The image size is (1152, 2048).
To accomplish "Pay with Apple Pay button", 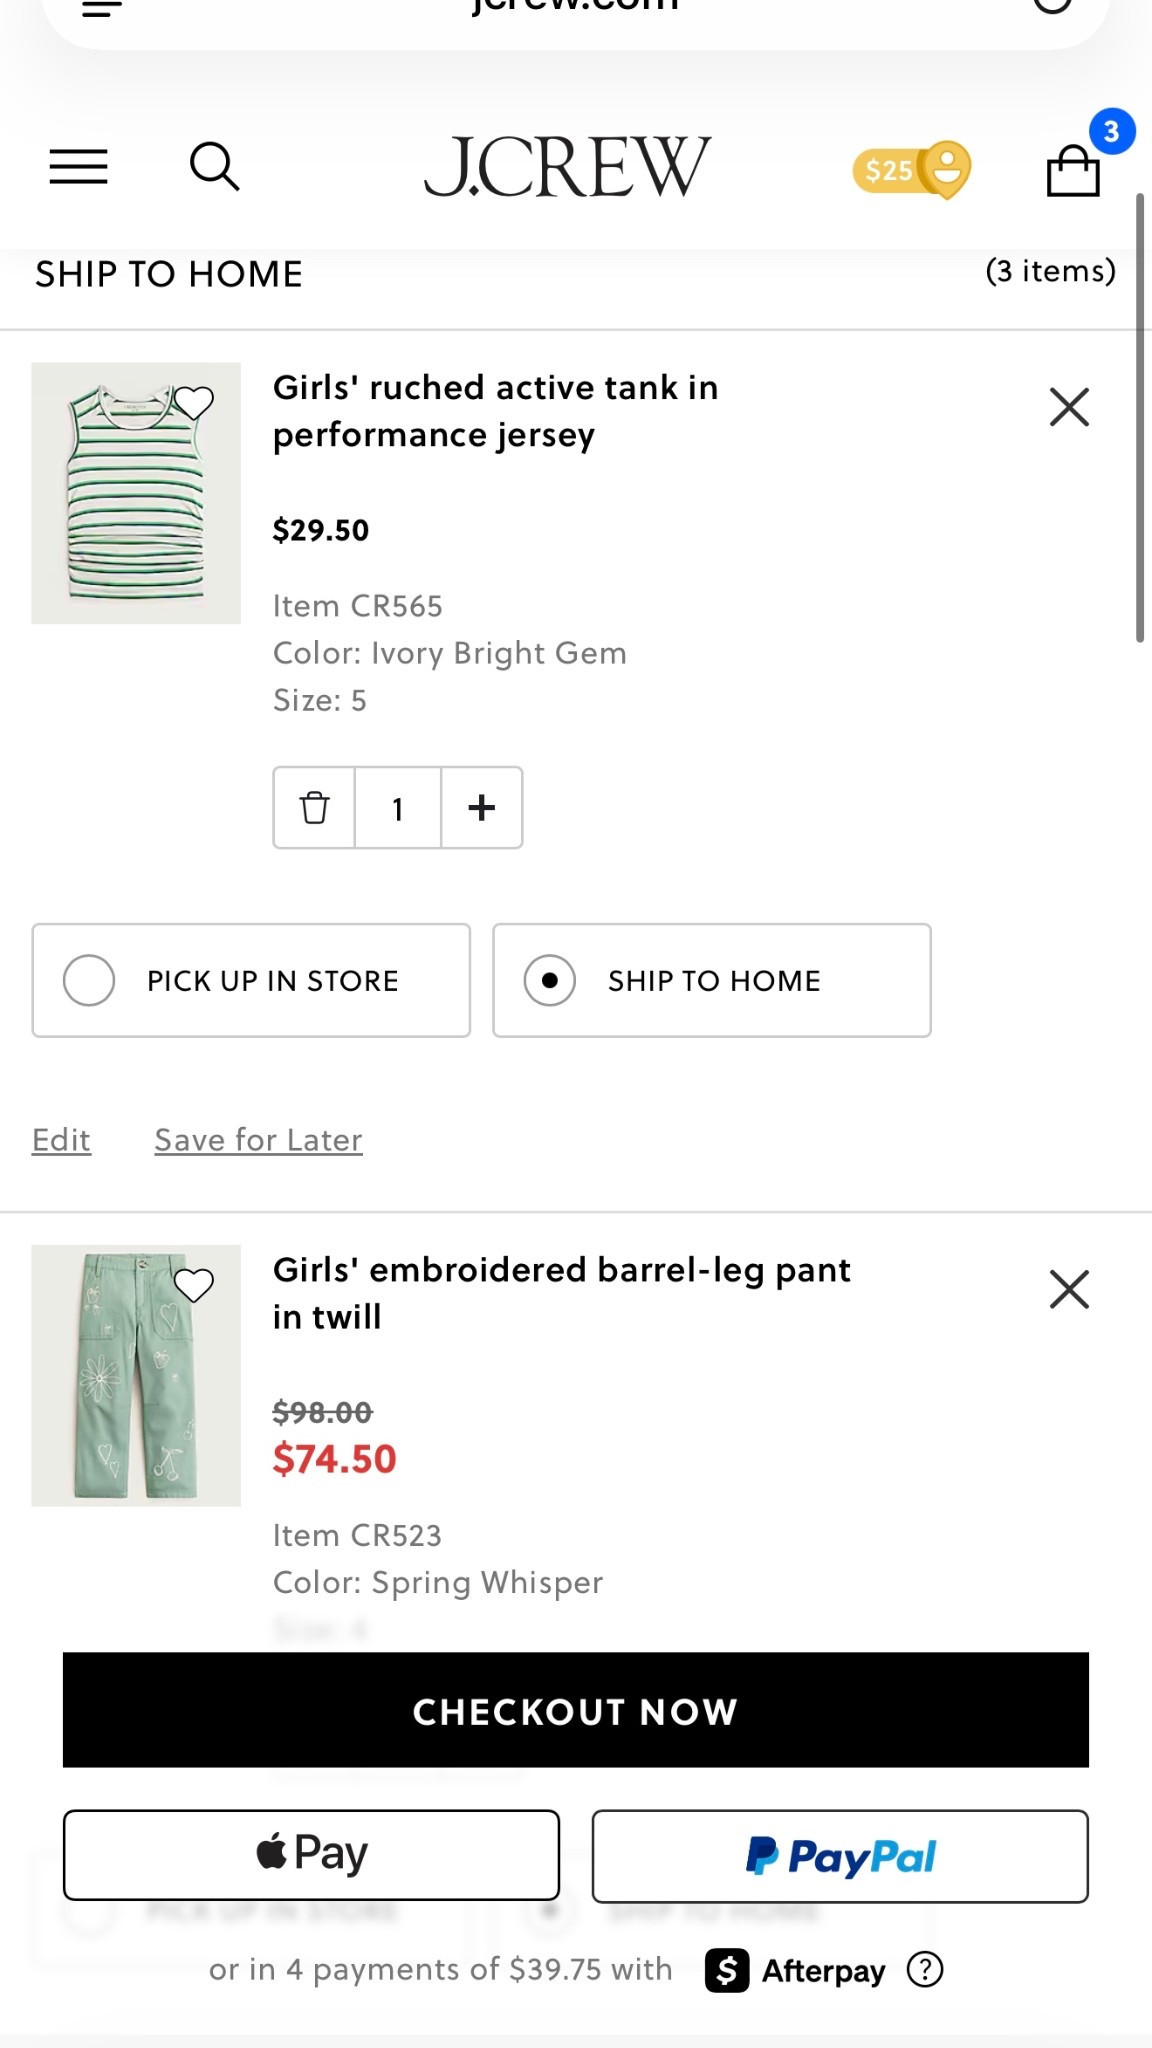I will [311, 1855].
